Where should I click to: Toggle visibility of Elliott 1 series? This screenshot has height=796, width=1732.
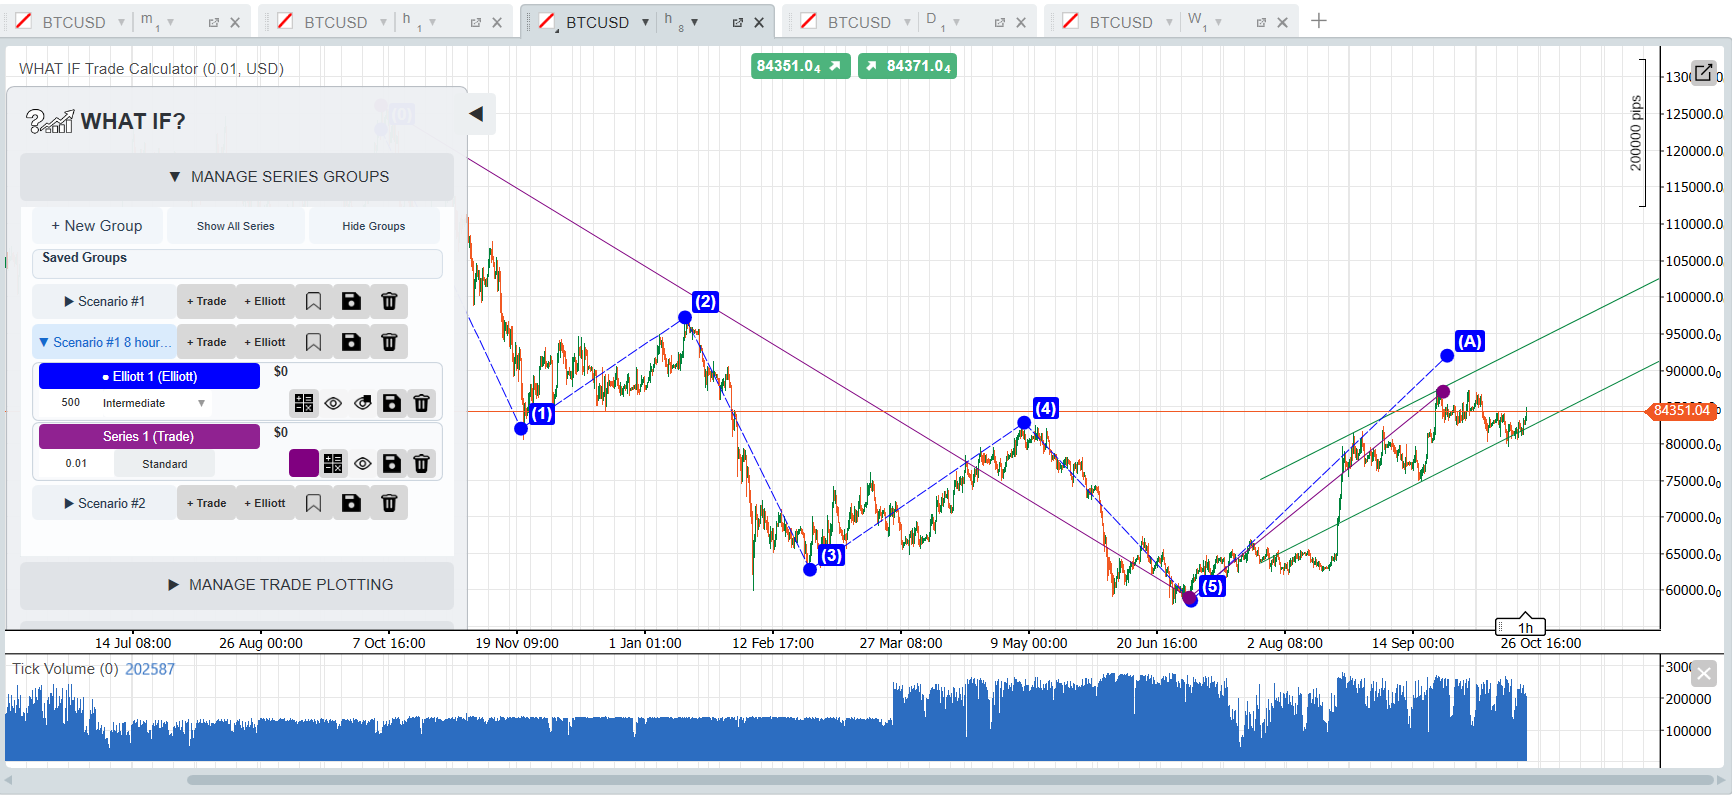point(333,403)
